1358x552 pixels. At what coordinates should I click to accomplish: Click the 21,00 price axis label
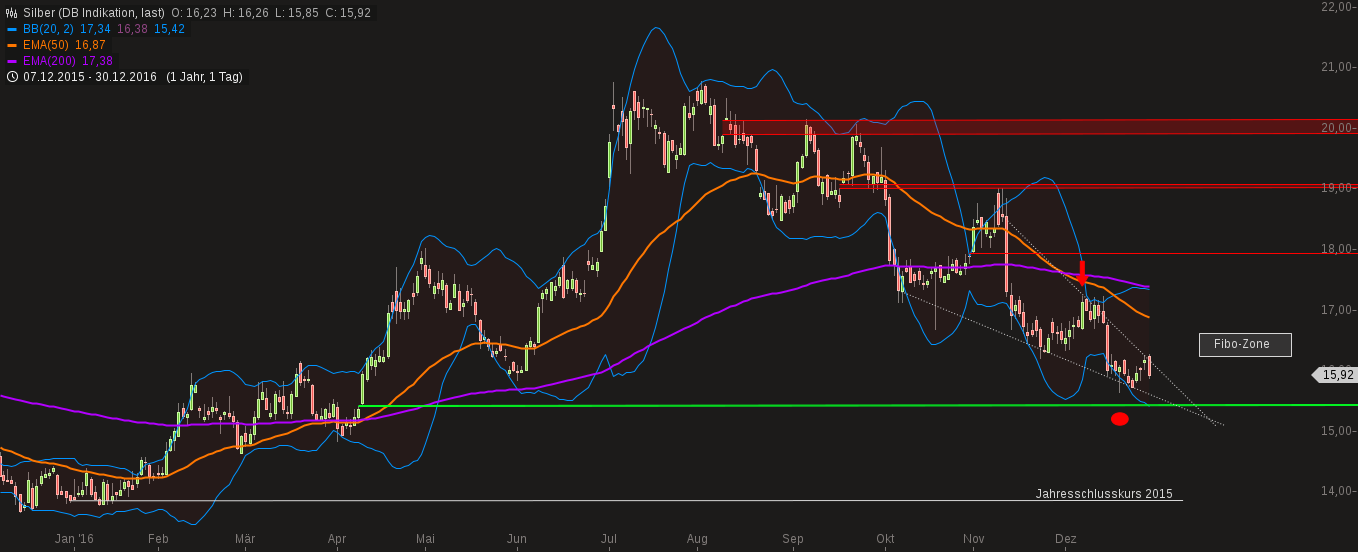coord(1338,67)
